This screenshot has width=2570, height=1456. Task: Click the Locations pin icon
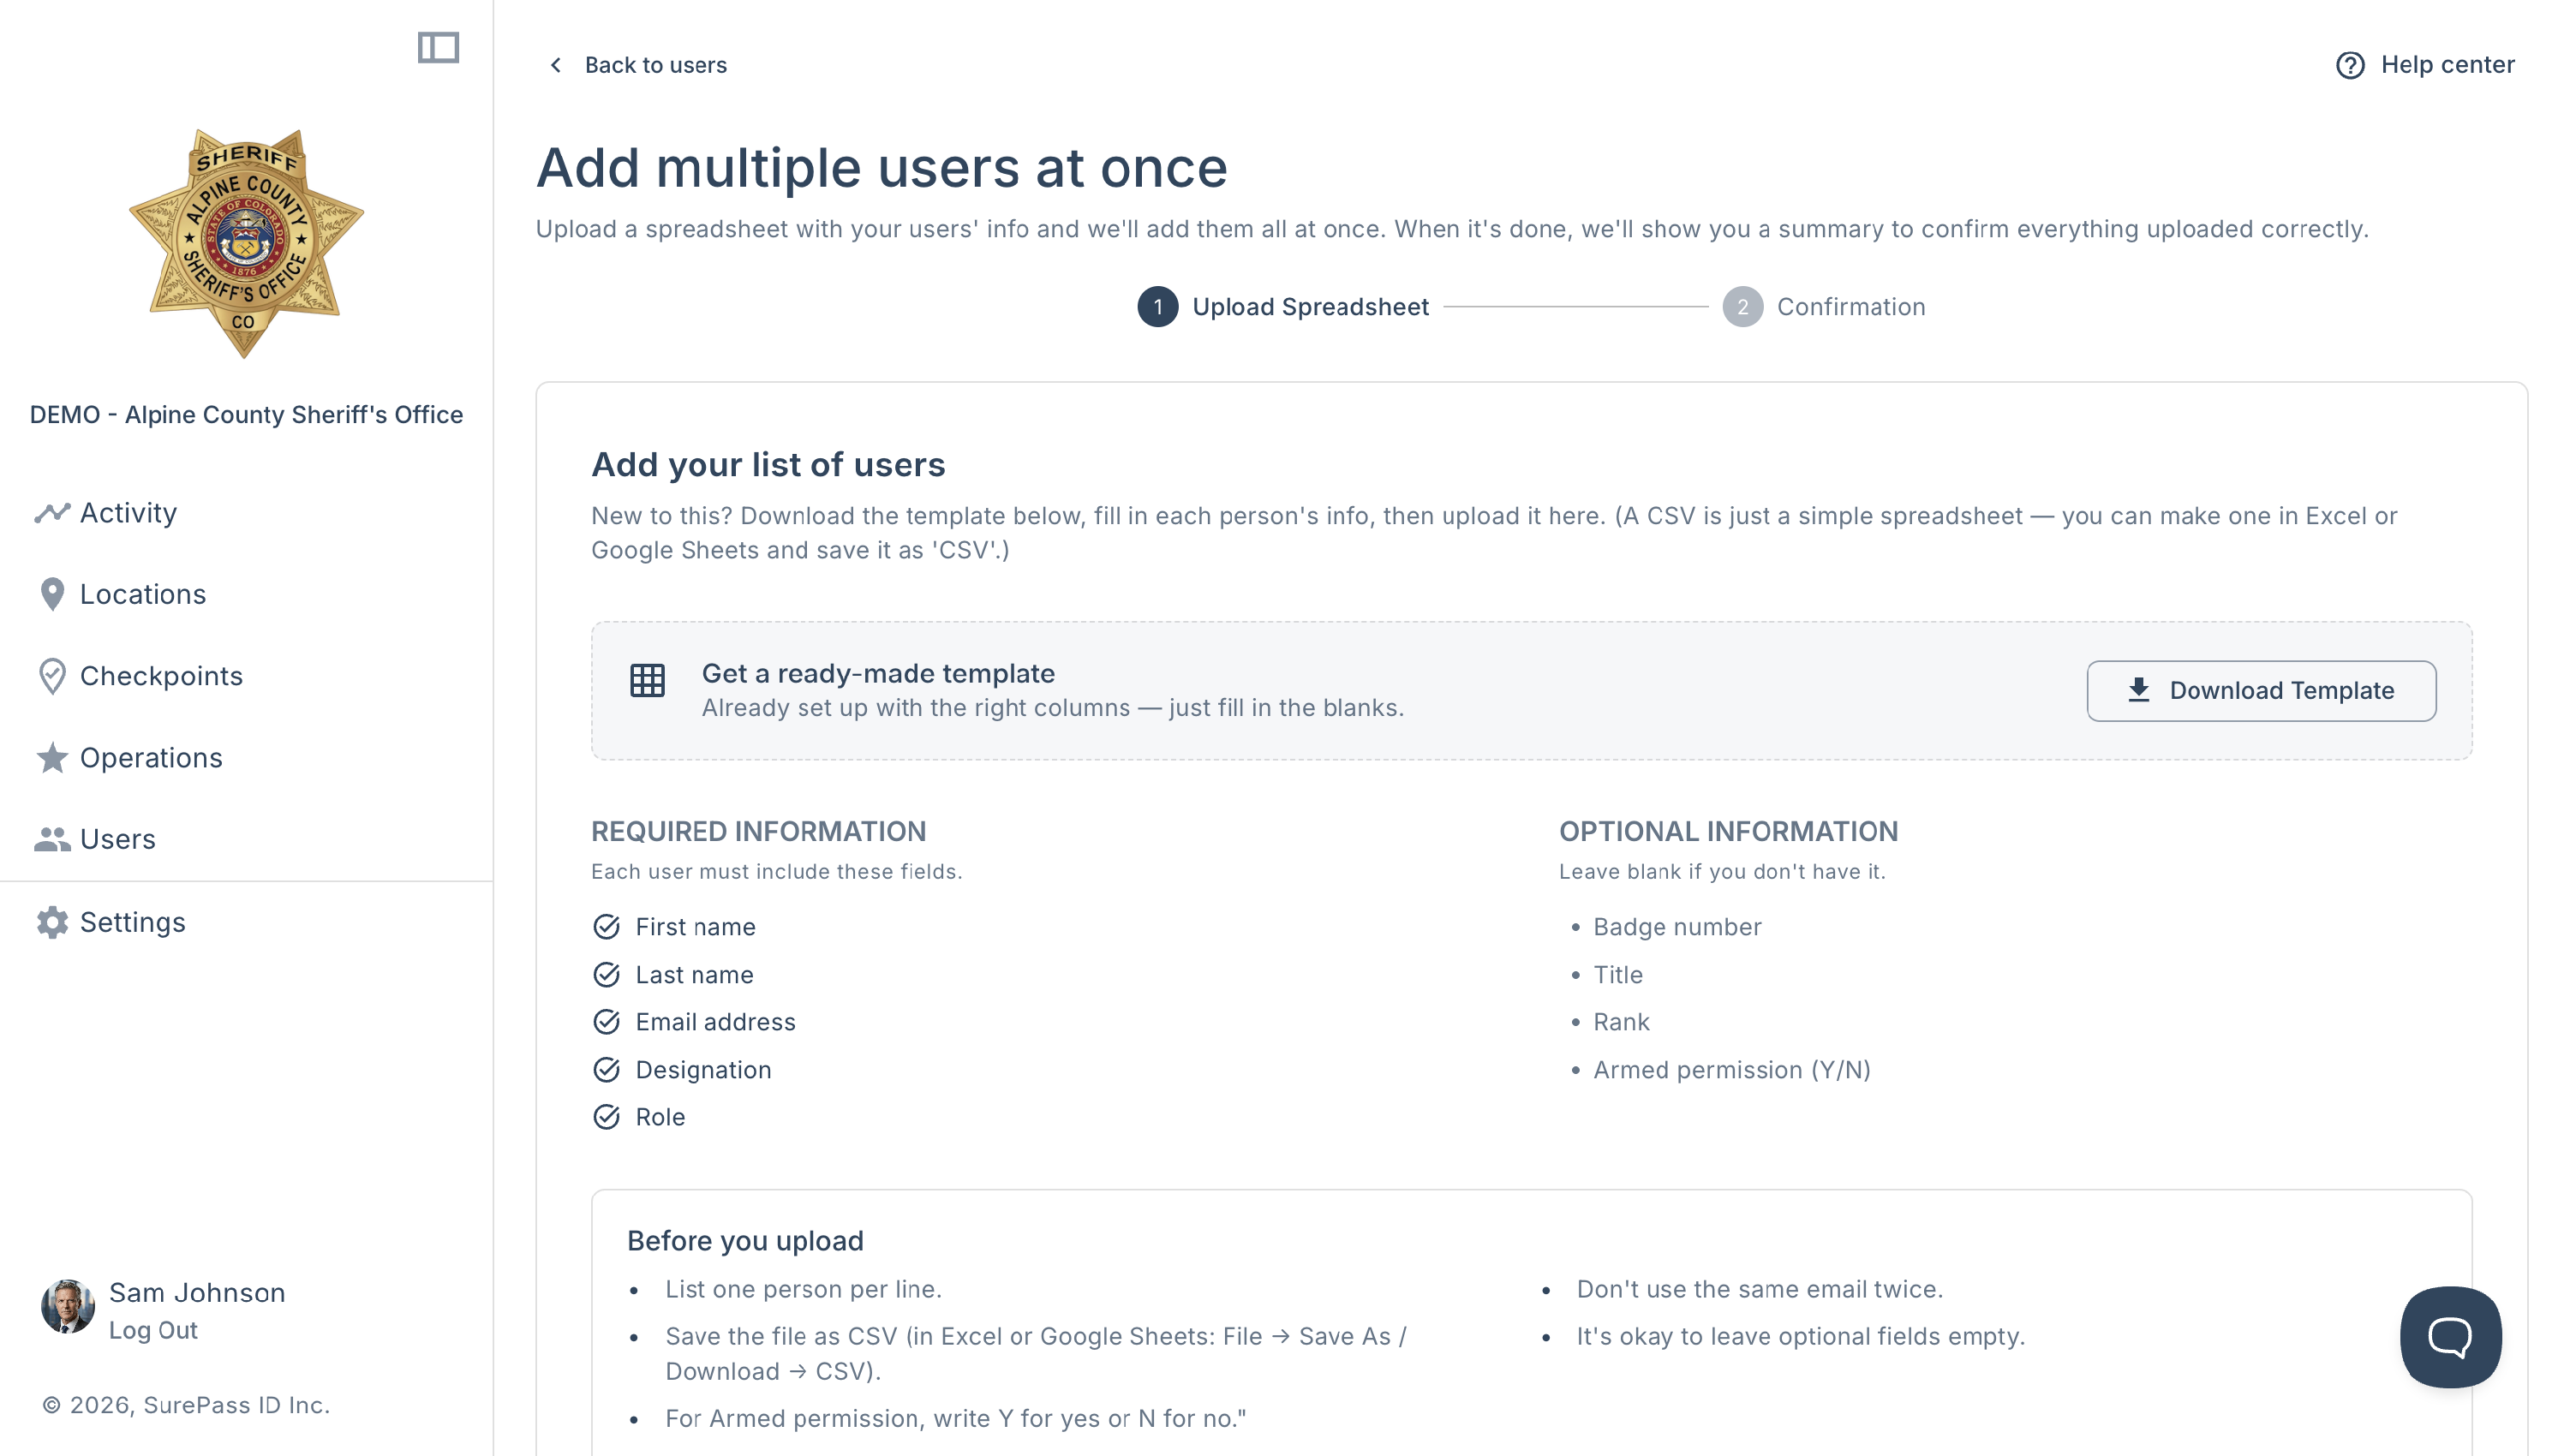click(x=52, y=594)
